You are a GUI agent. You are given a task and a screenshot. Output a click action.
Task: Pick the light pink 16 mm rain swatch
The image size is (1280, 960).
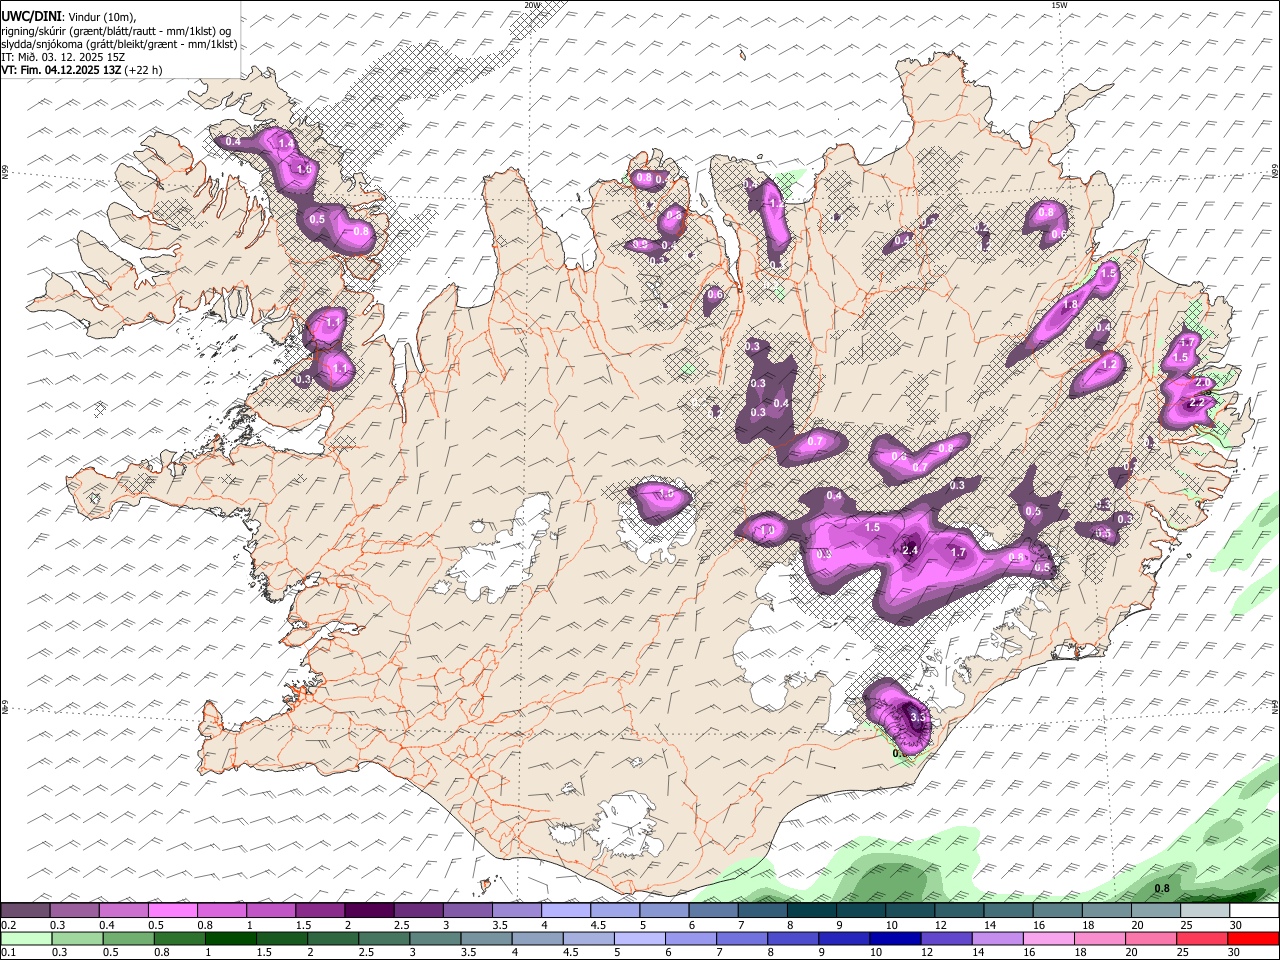1049,938
